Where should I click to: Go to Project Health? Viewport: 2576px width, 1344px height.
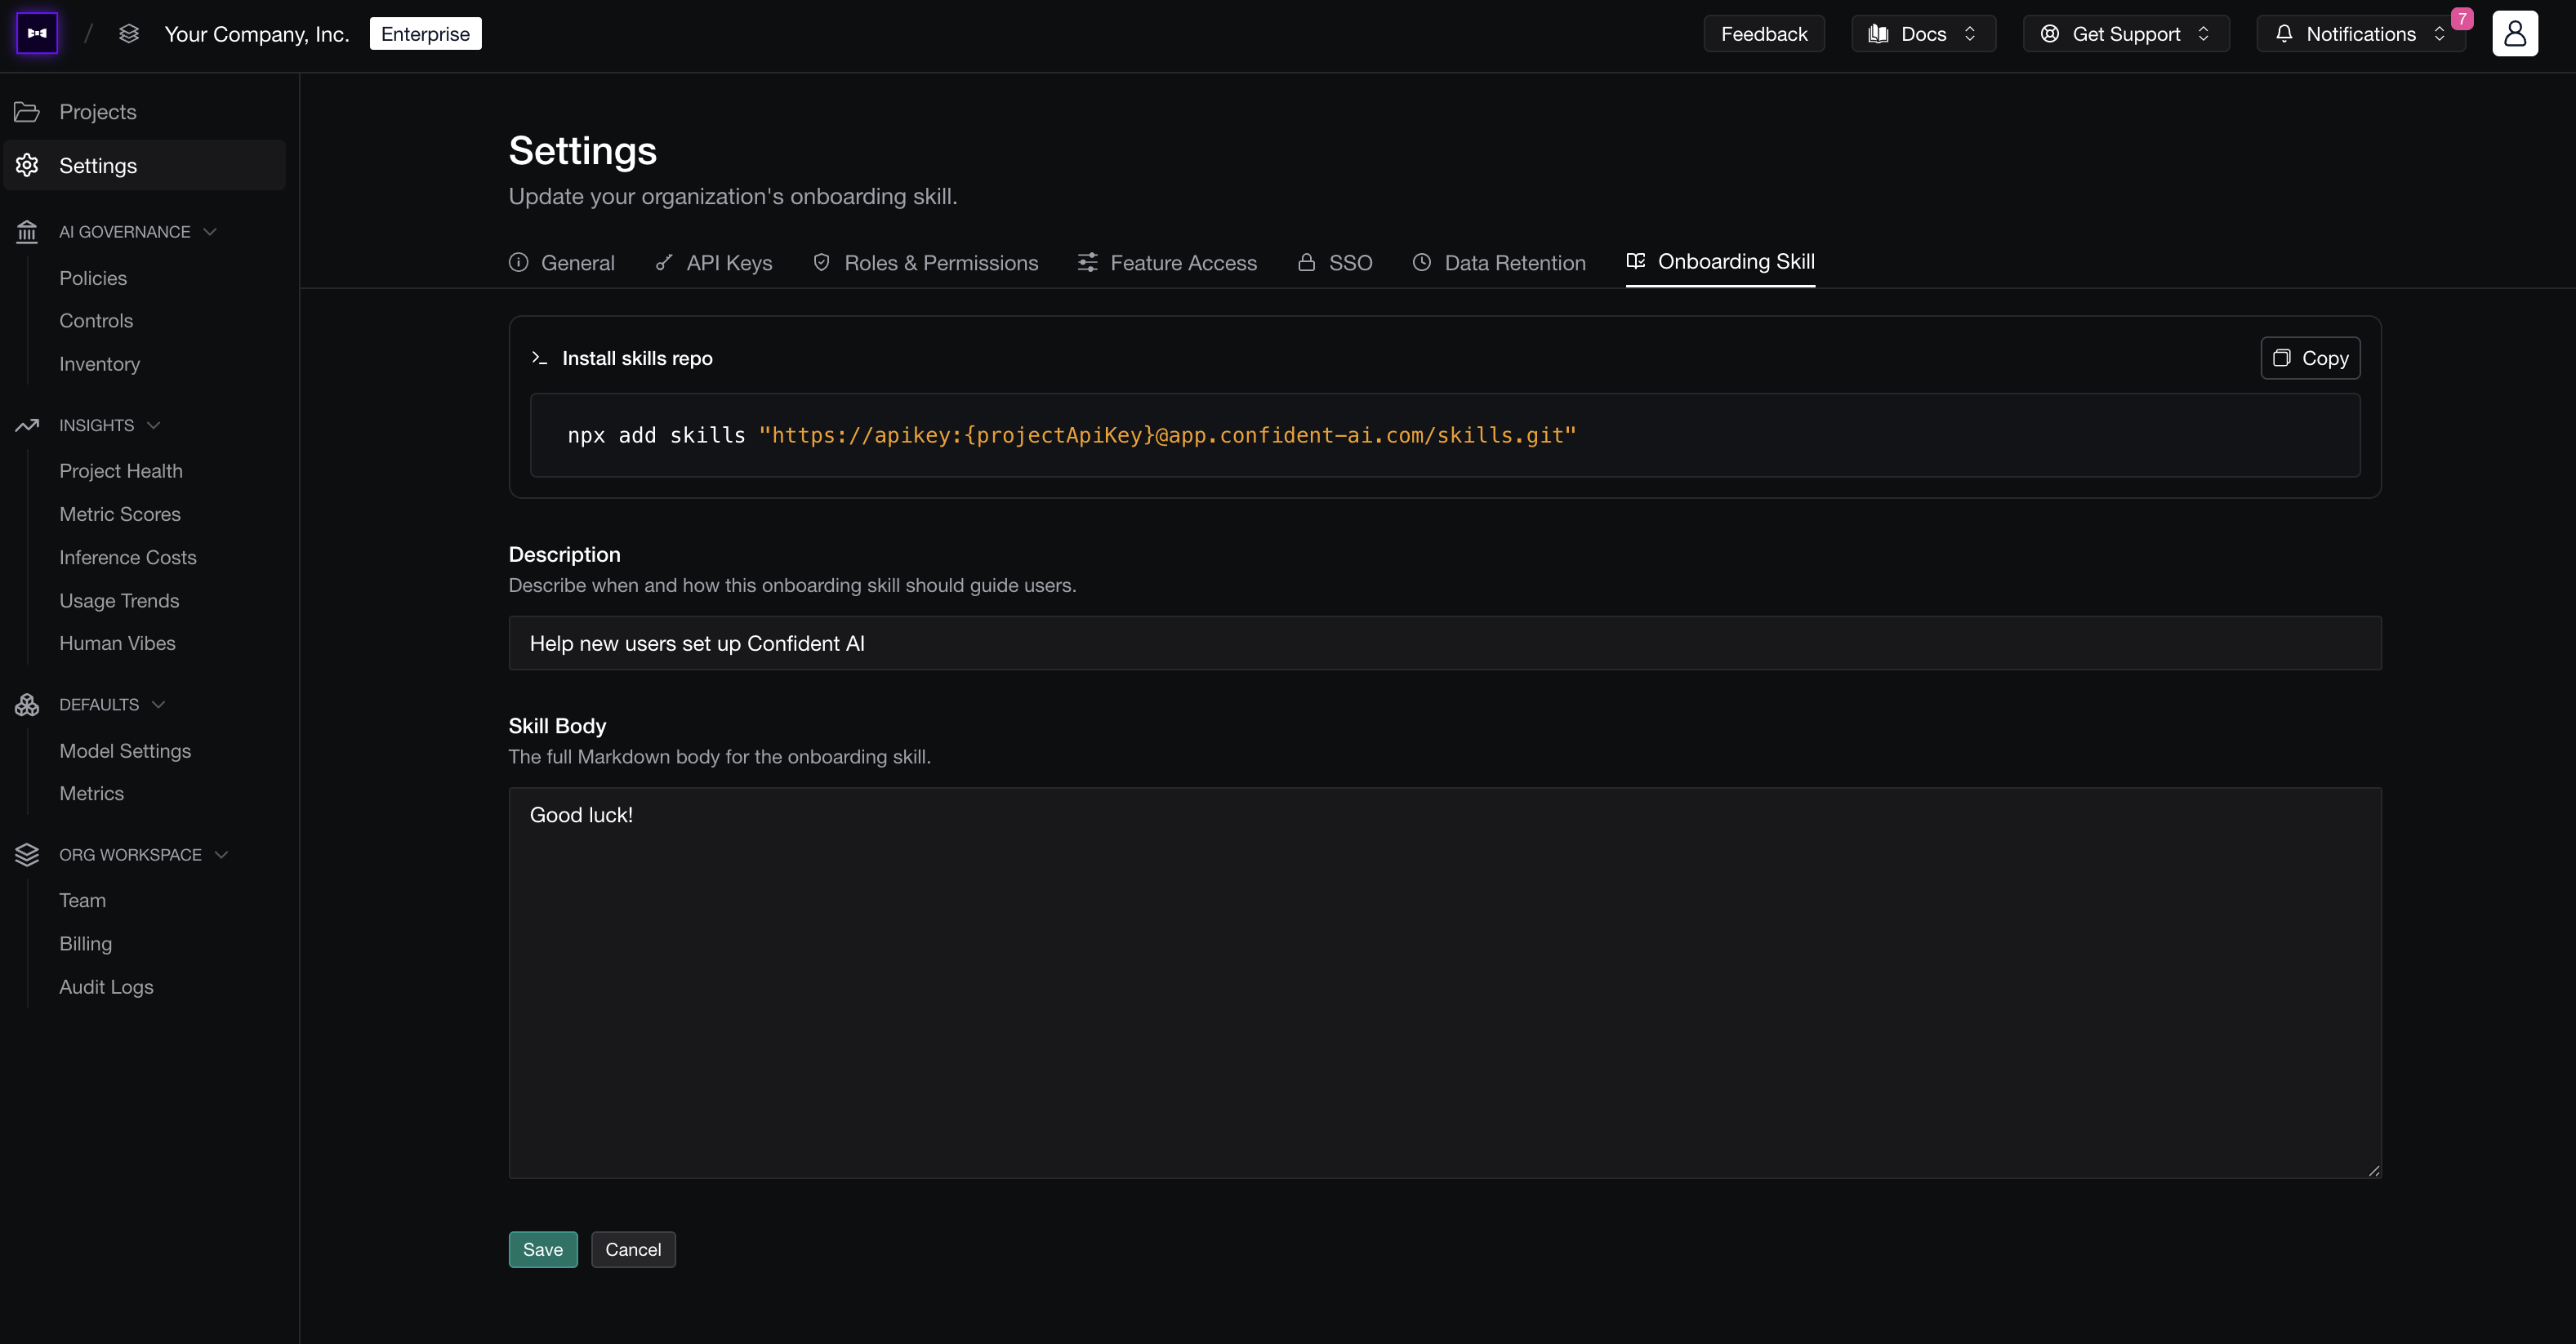[x=121, y=471]
